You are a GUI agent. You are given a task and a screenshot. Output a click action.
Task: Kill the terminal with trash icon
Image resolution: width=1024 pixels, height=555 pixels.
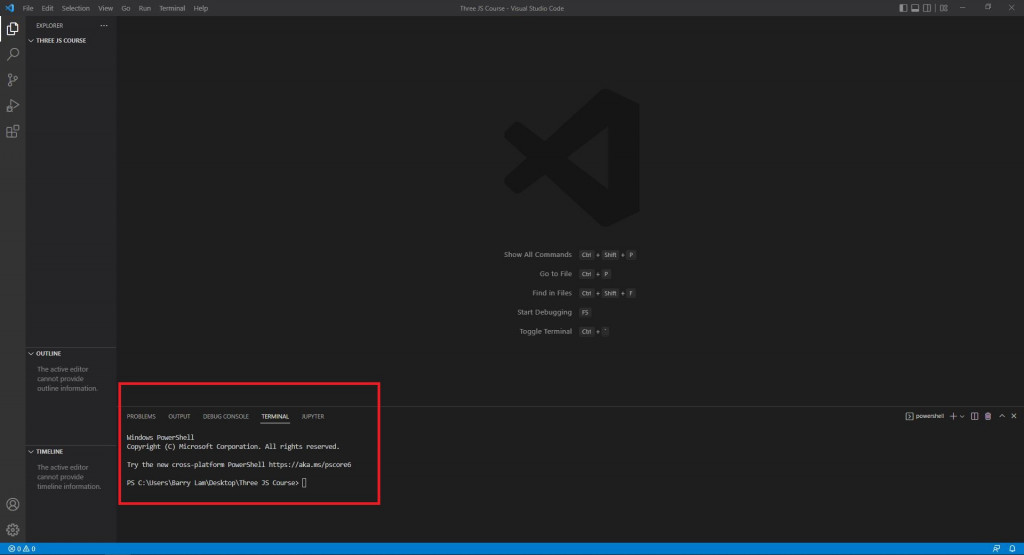click(988, 416)
